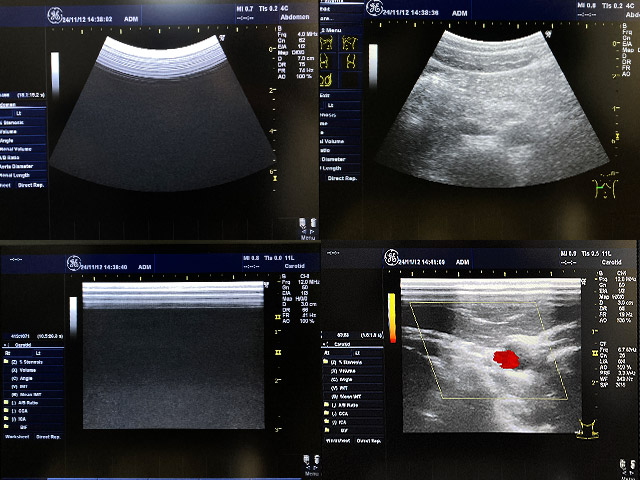Viewport: 640px width, 480px height.
Task: Click the Exit row below the body pattern icons
Action: (x=341, y=96)
